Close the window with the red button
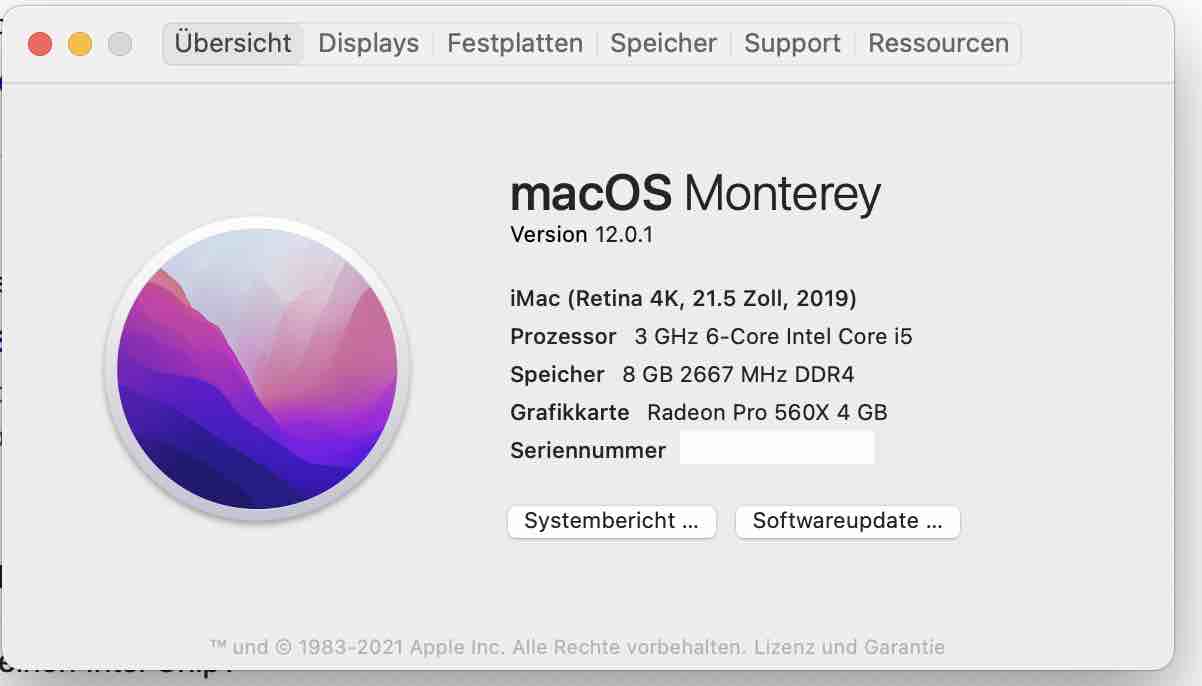The image size is (1202, 686). (x=40, y=44)
